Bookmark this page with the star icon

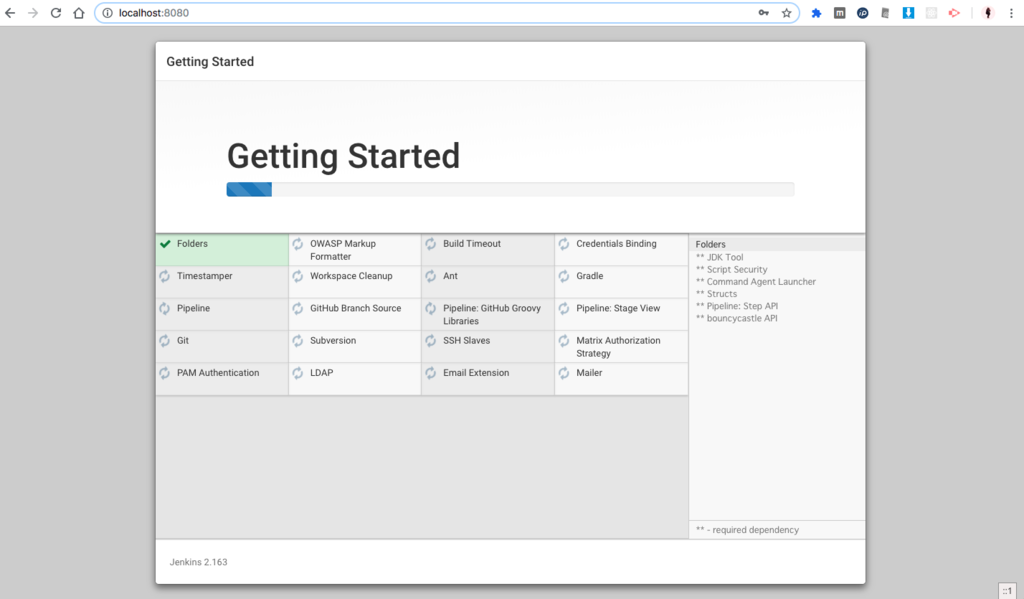pyautogui.click(x=786, y=13)
